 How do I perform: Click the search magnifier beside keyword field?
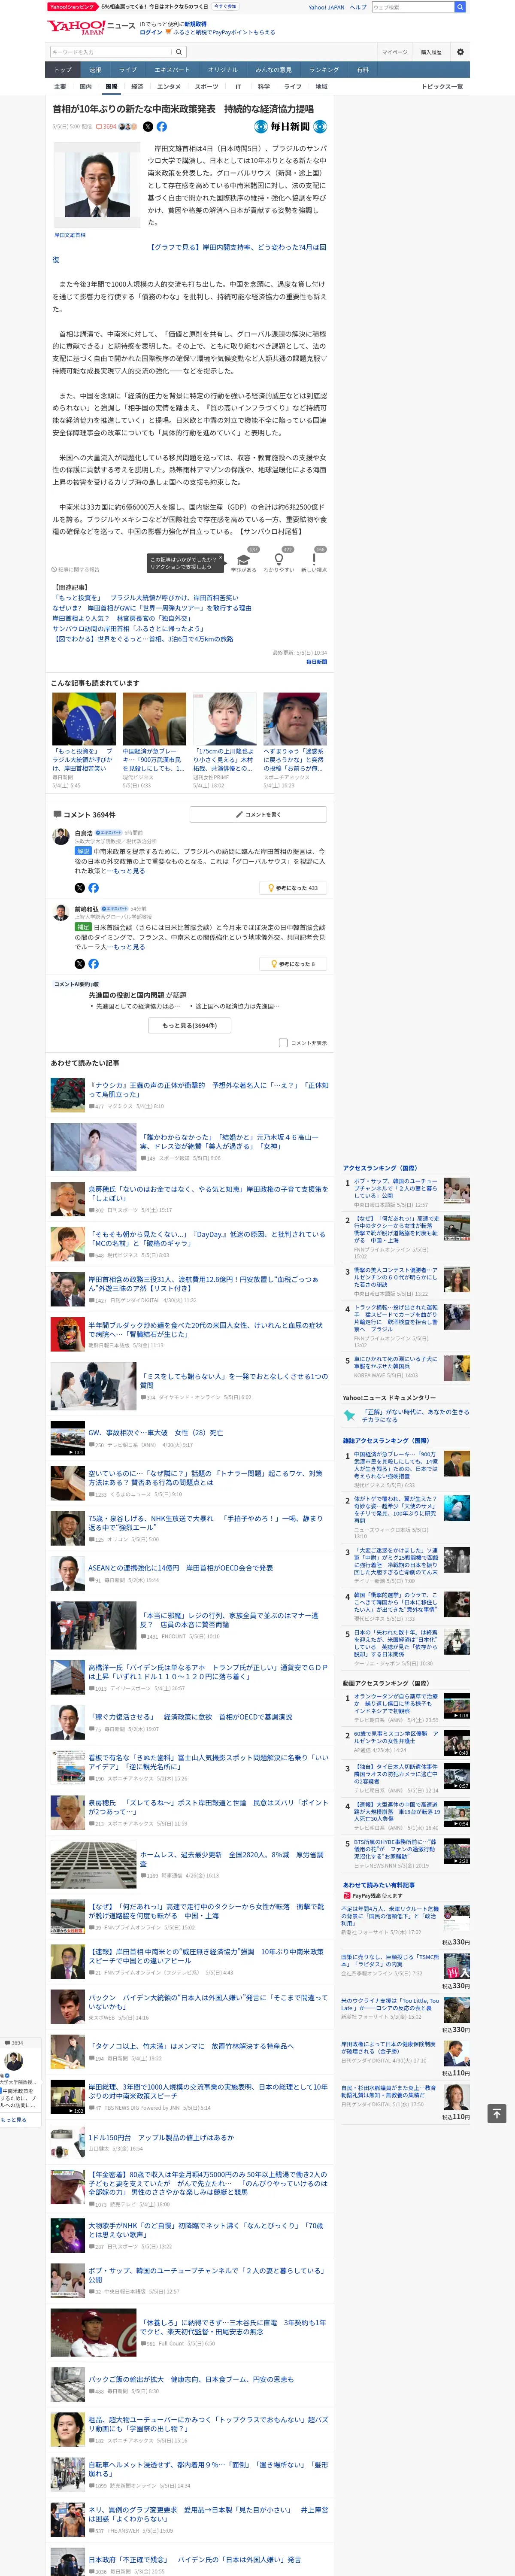[x=179, y=52]
